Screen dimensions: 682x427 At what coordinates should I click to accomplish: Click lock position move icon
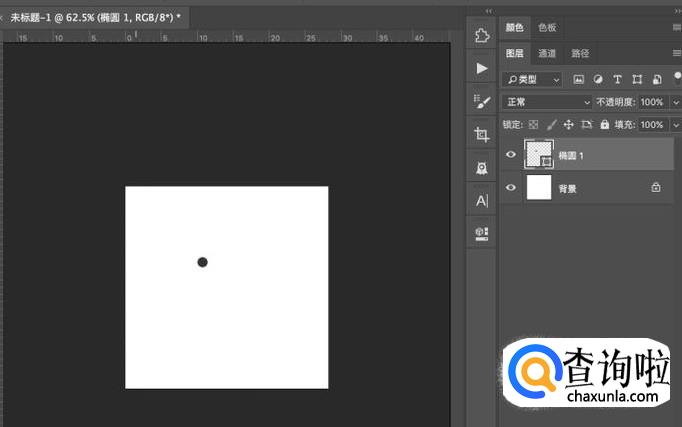point(568,125)
